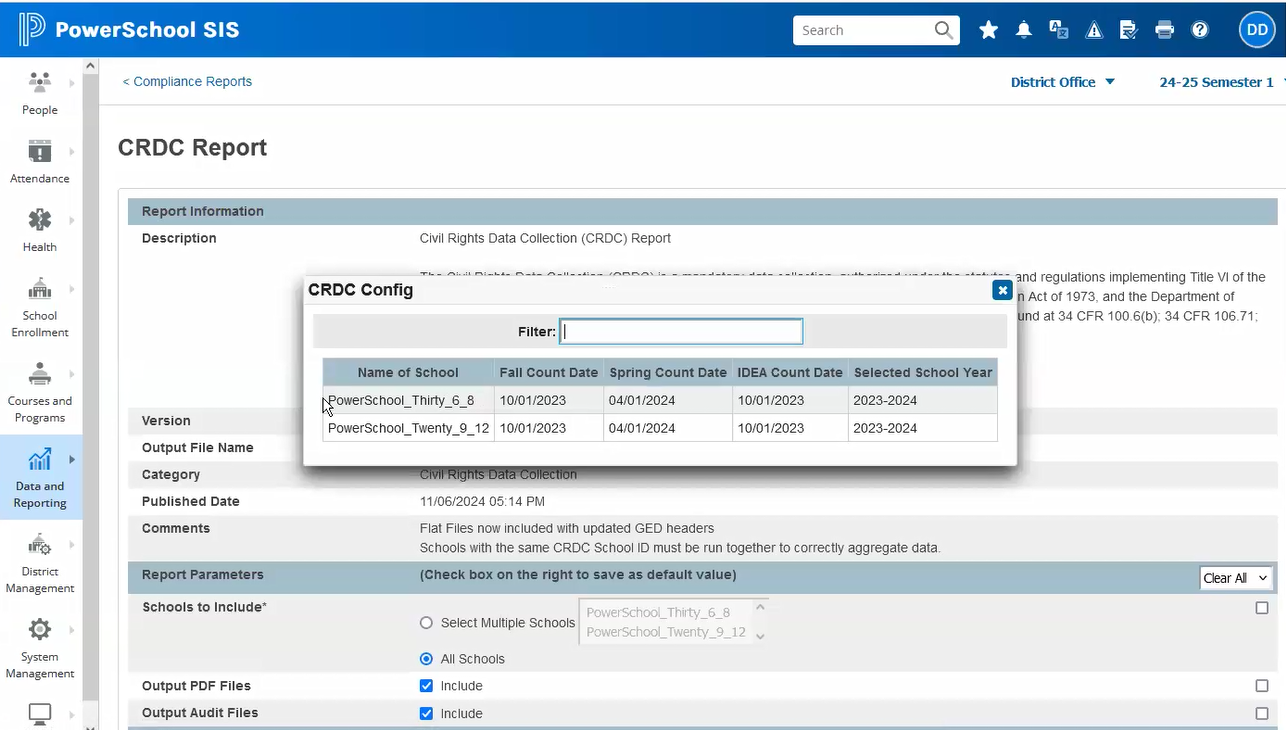The width and height of the screenshot is (1286, 730).
Task: Open the favorites star icon
Action: click(988, 30)
